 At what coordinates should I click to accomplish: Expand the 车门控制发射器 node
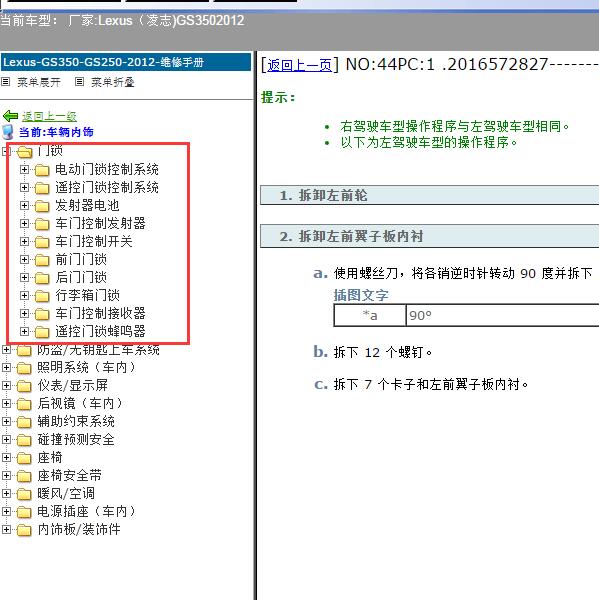click(24, 223)
